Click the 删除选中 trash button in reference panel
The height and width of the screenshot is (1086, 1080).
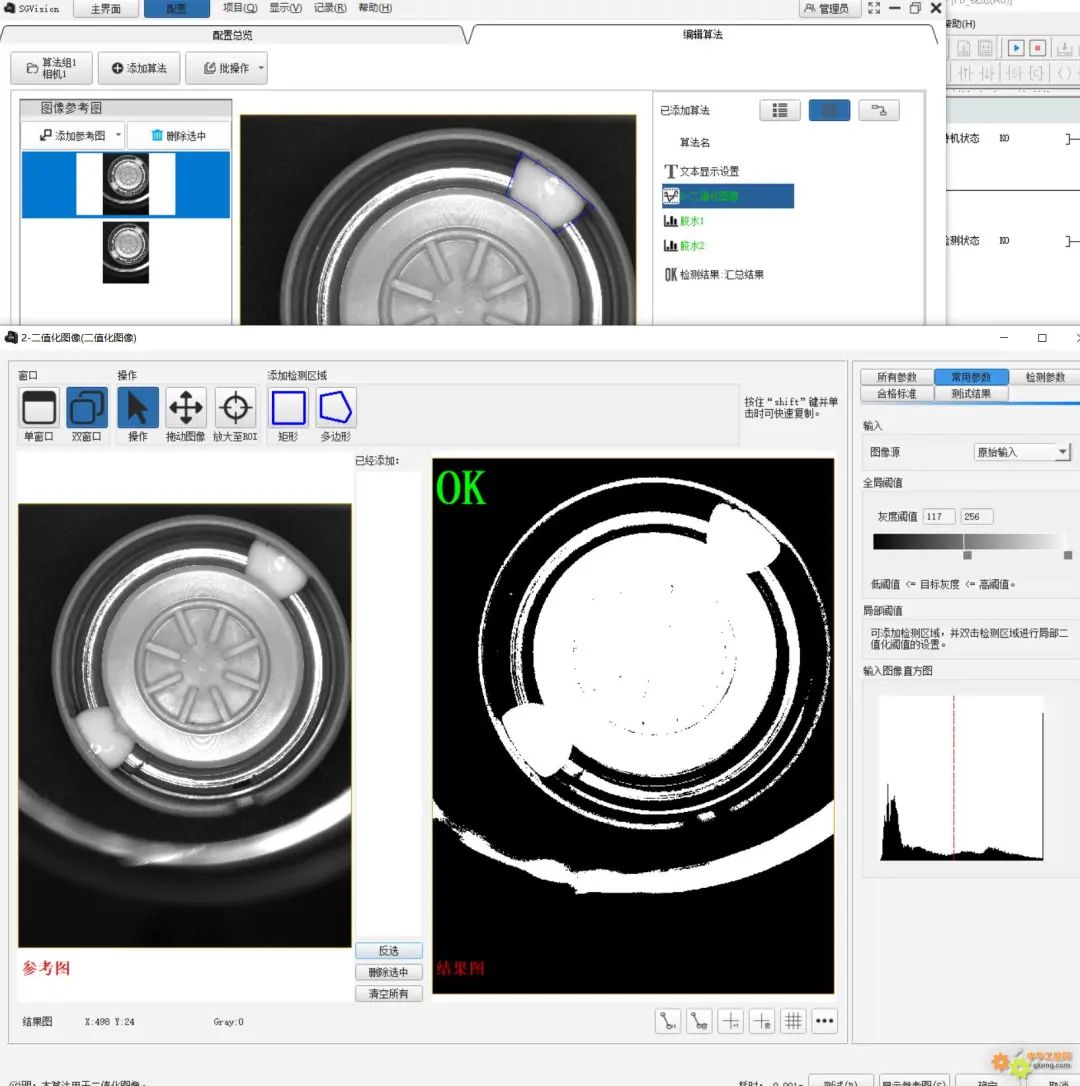click(x=179, y=136)
